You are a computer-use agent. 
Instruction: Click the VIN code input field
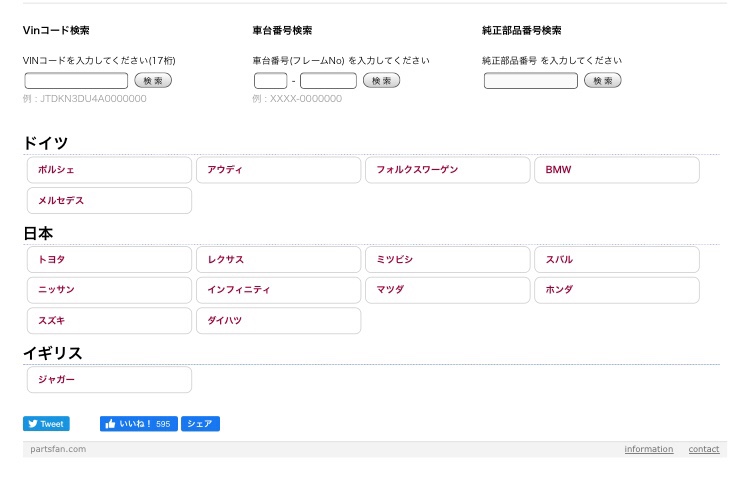click(76, 80)
